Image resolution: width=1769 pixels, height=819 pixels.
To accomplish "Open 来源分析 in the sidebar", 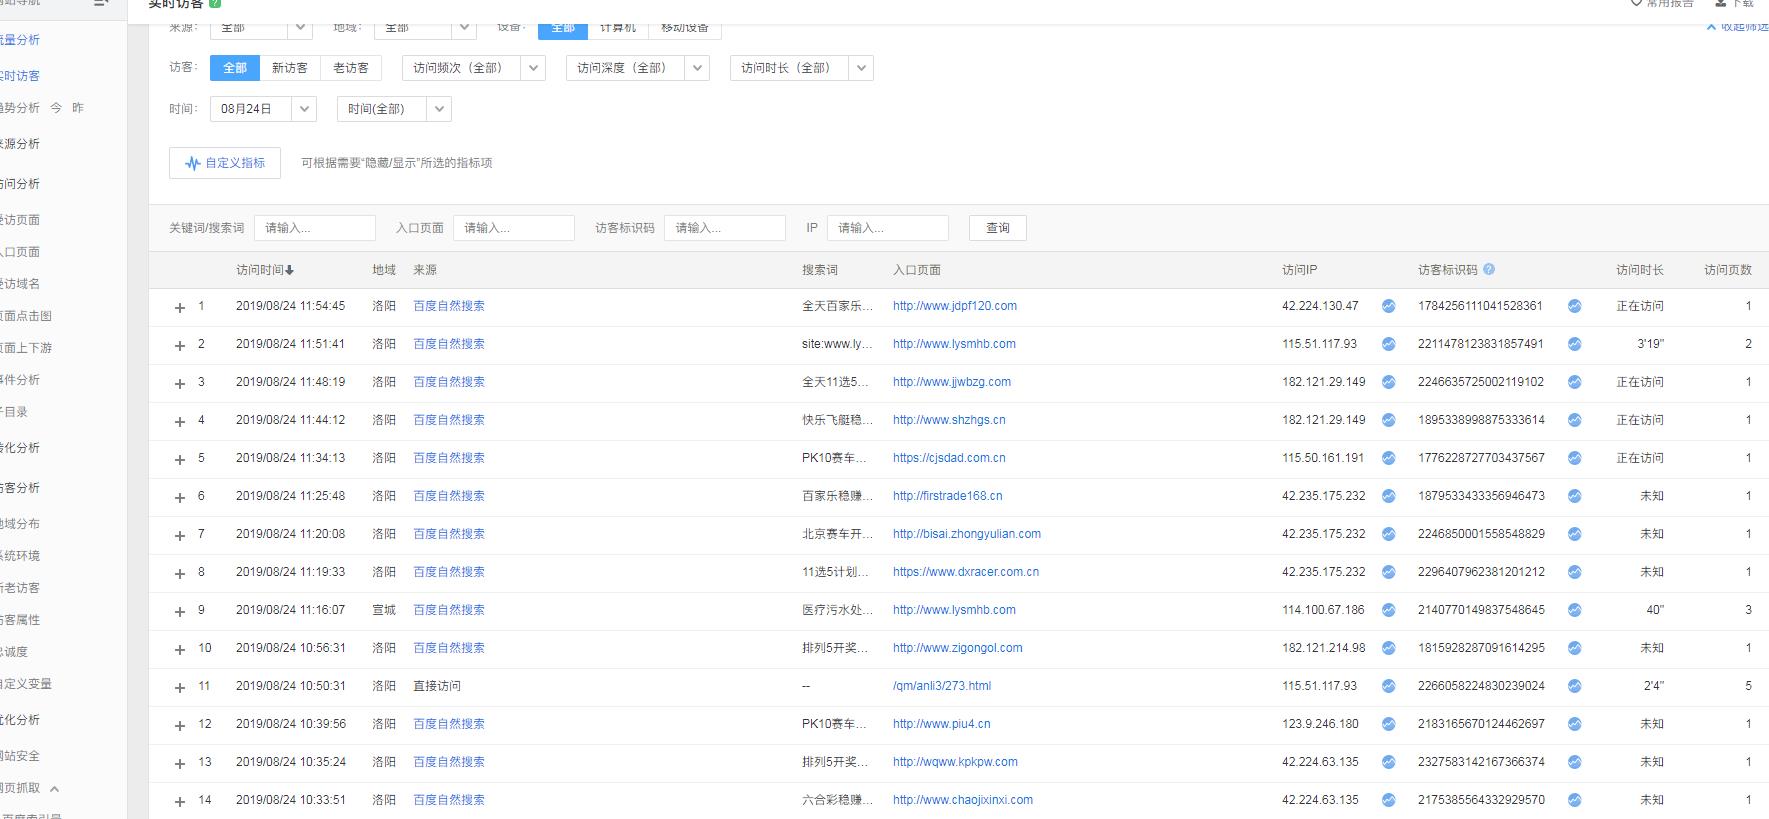I will (x=20, y=144).
